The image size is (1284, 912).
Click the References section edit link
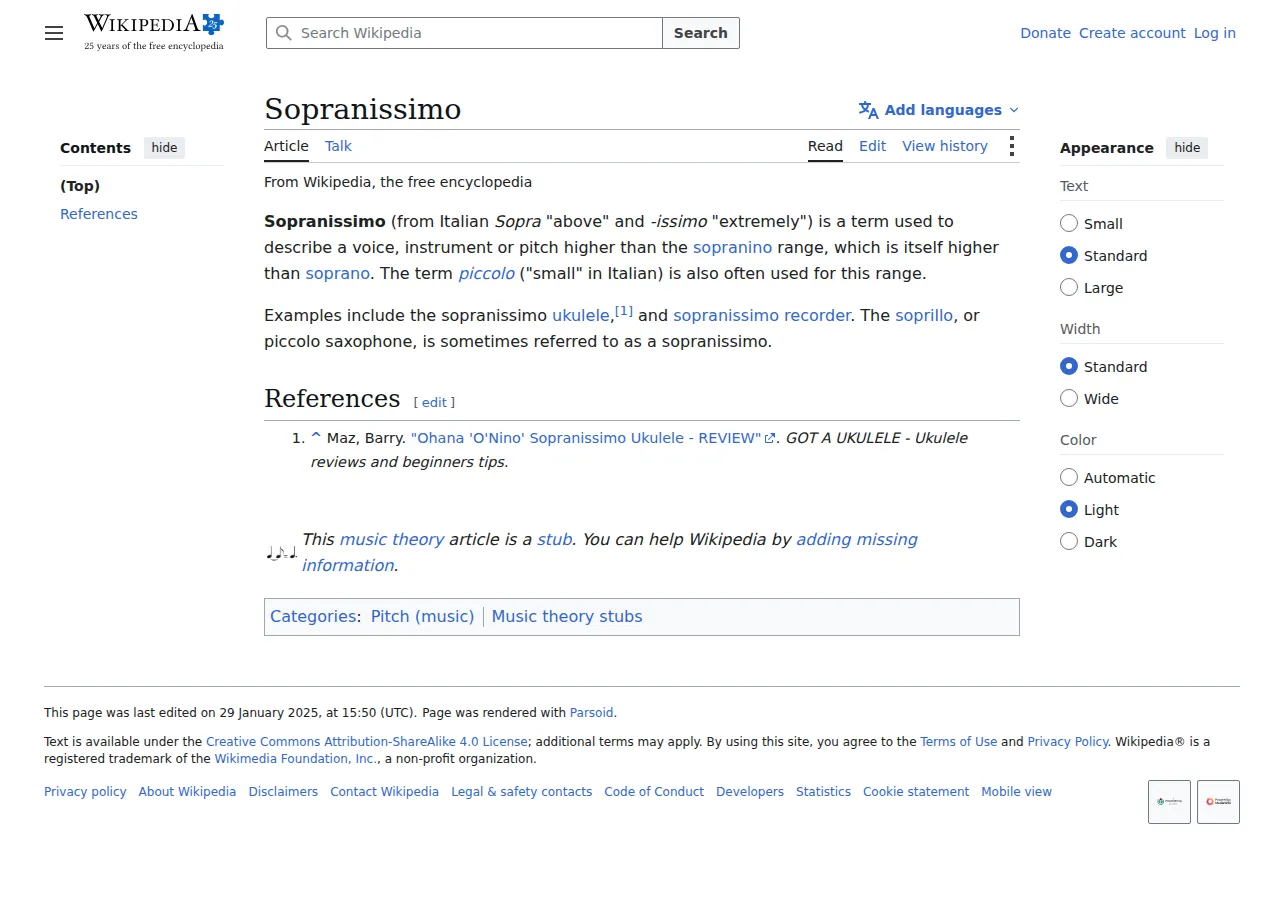pos(434,402)
